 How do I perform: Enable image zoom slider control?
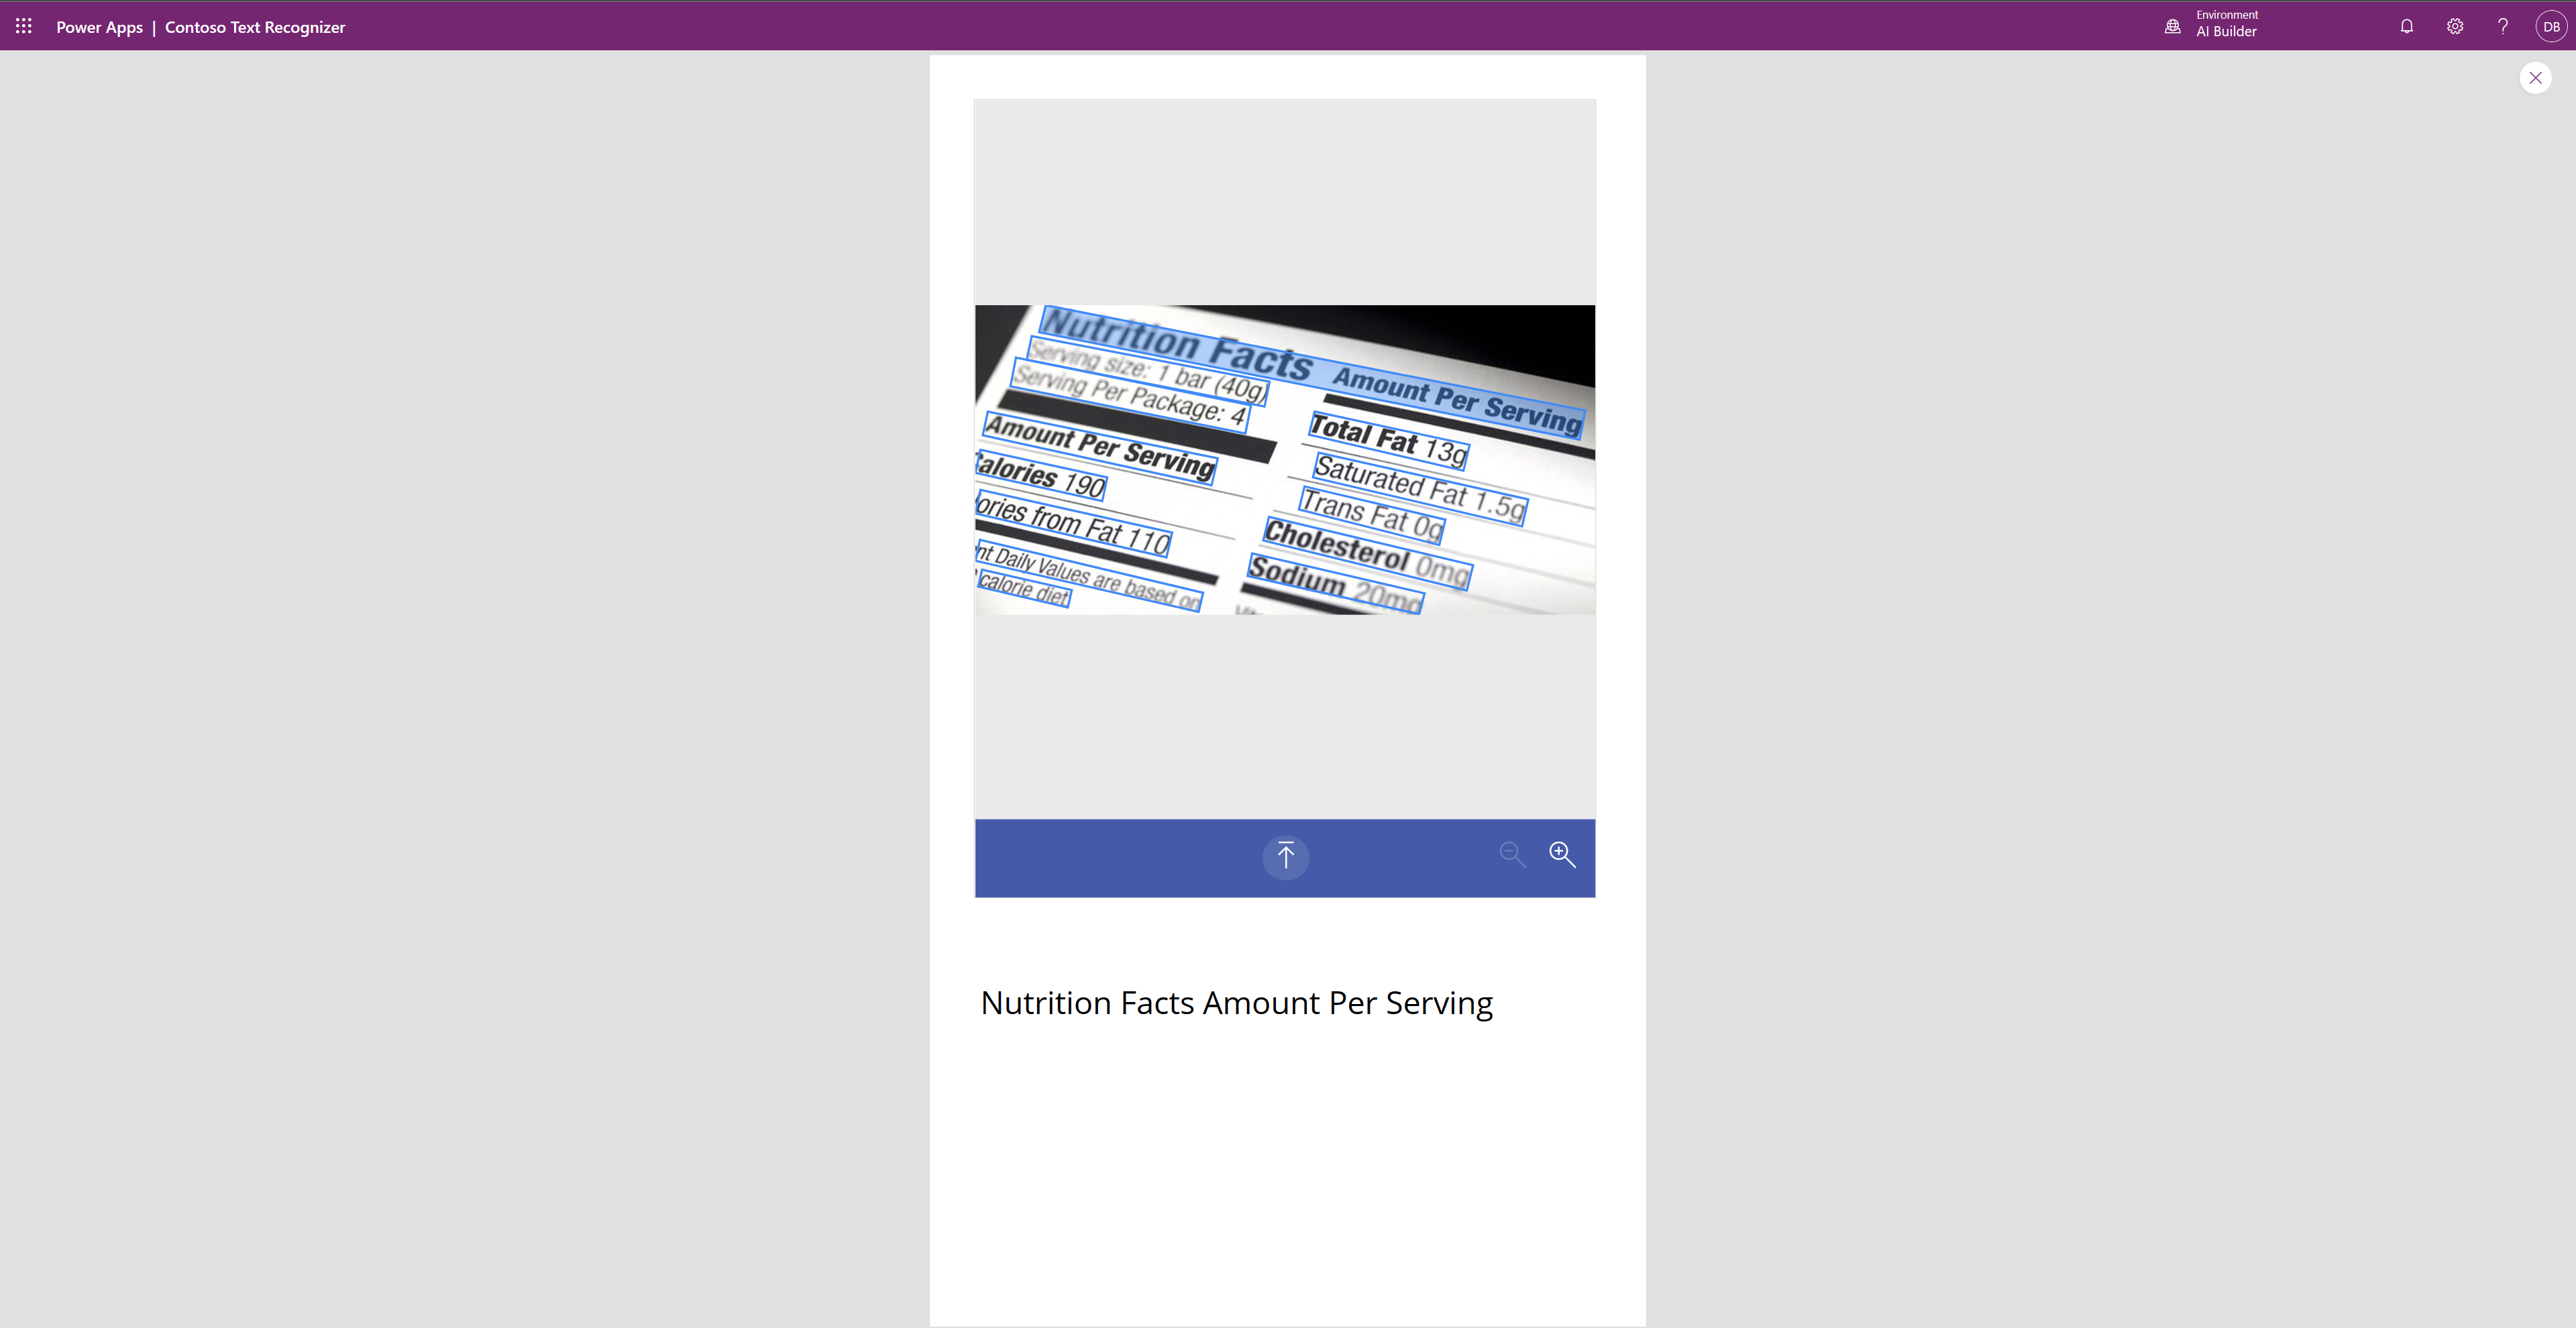pos(1563,854)
